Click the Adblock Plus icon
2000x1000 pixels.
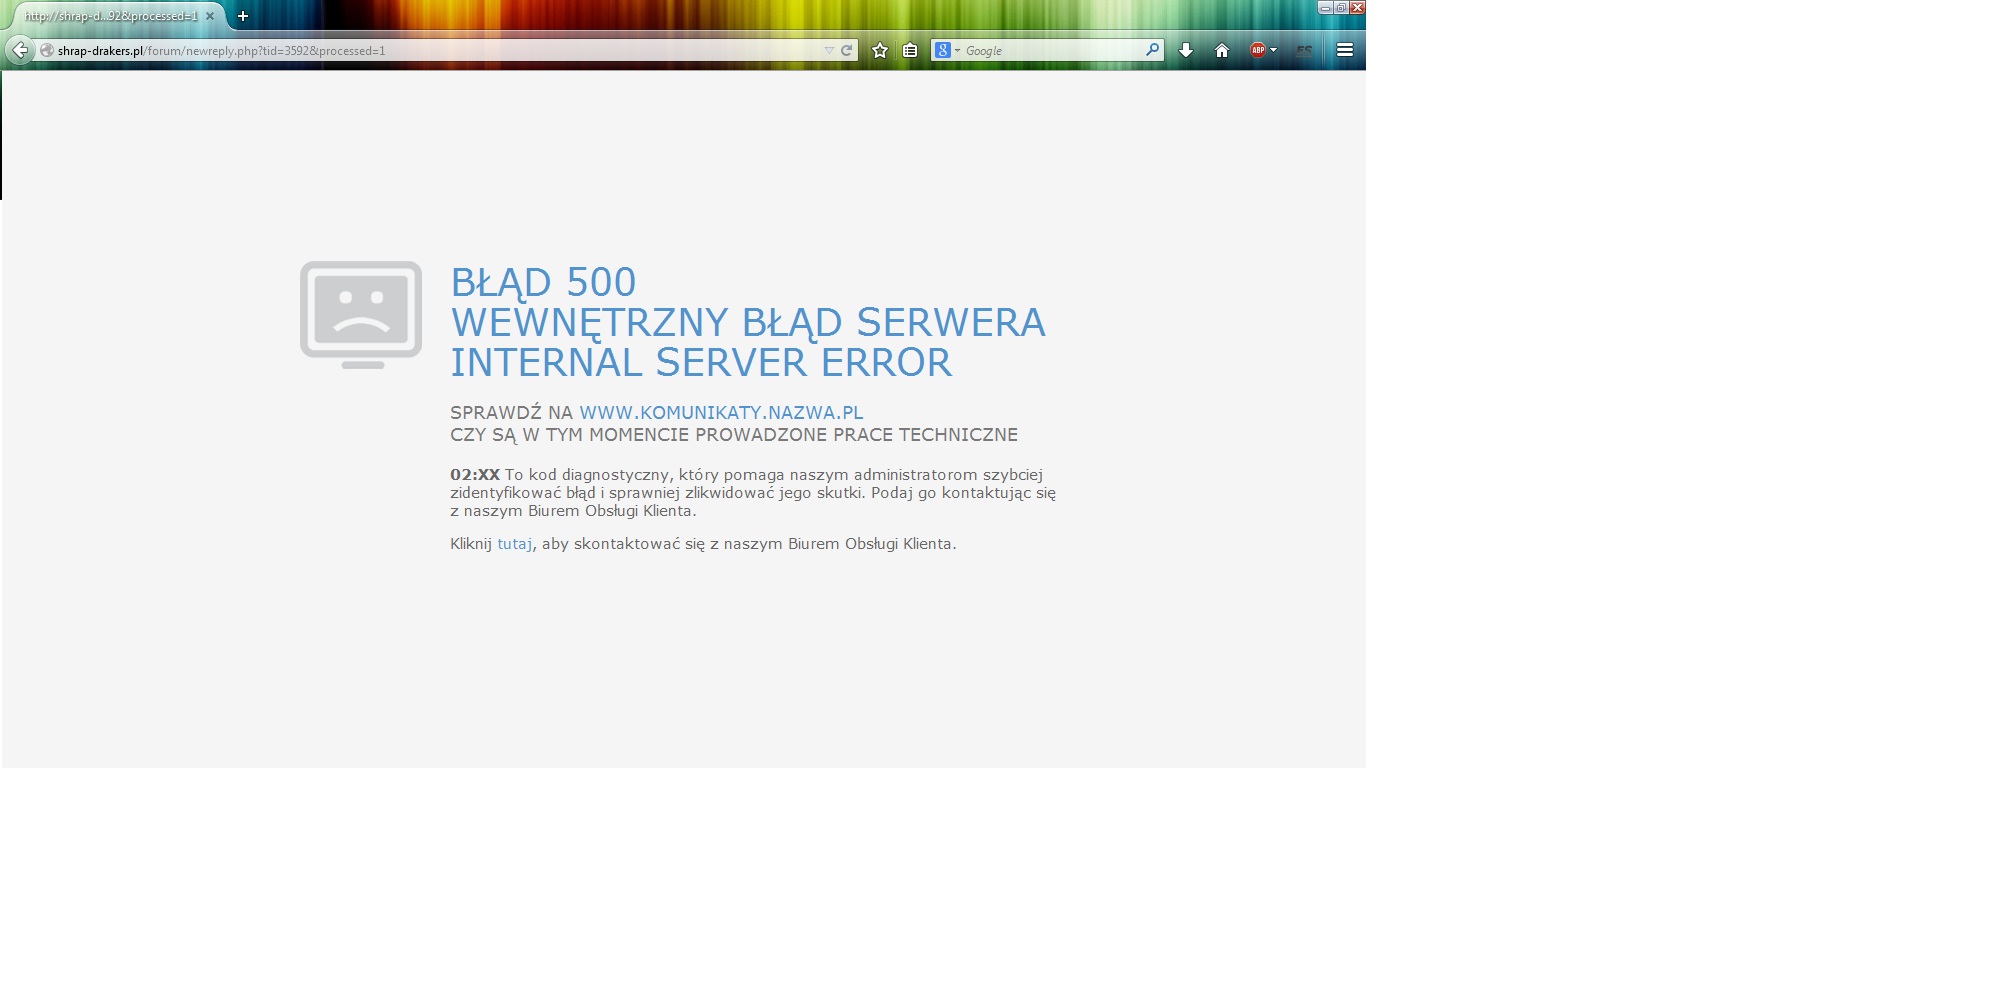point(1258,50)
